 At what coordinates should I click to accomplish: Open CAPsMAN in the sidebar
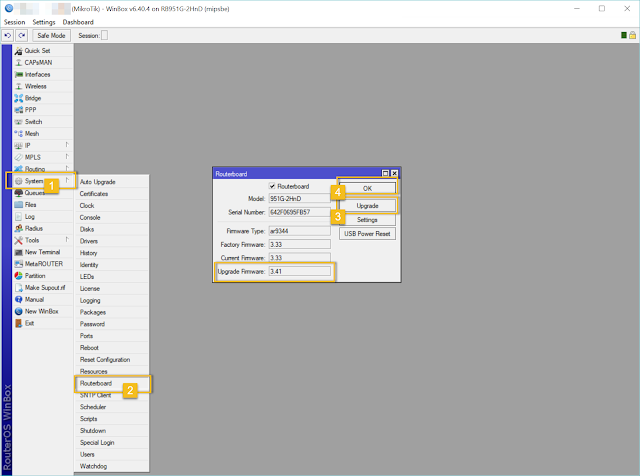(x=43, y=62)
